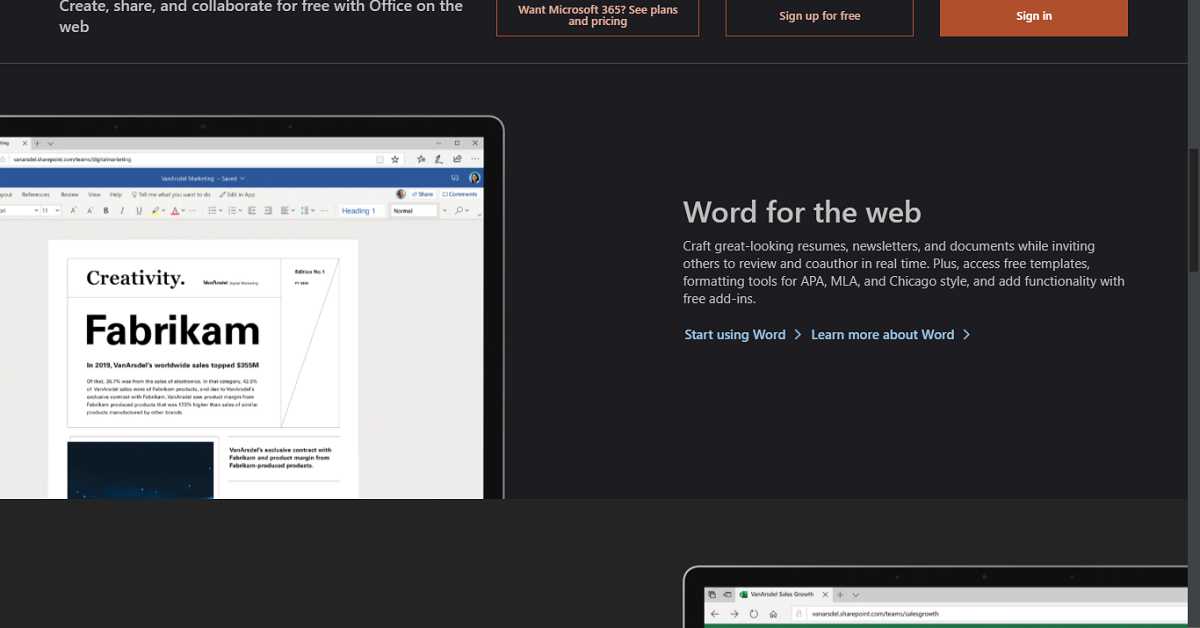Open Microsoft 365 plans and pricing
Screen dimensions: 1200x628
(597, 16)
